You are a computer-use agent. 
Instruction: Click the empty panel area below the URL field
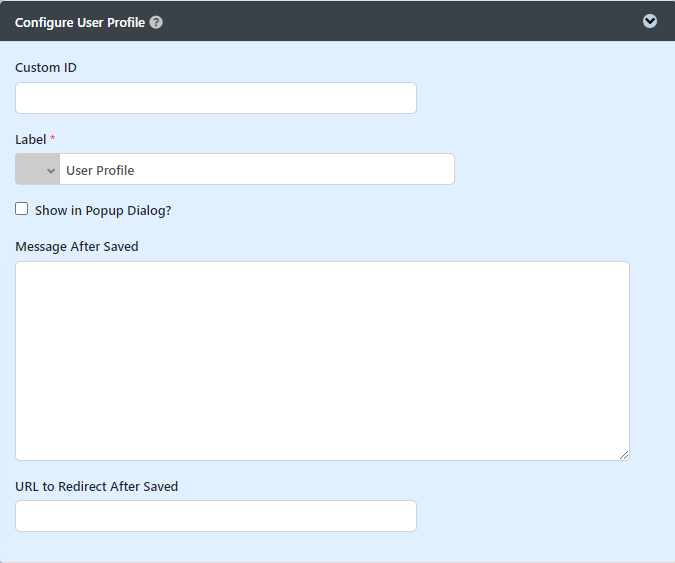(x=337, y=546)
